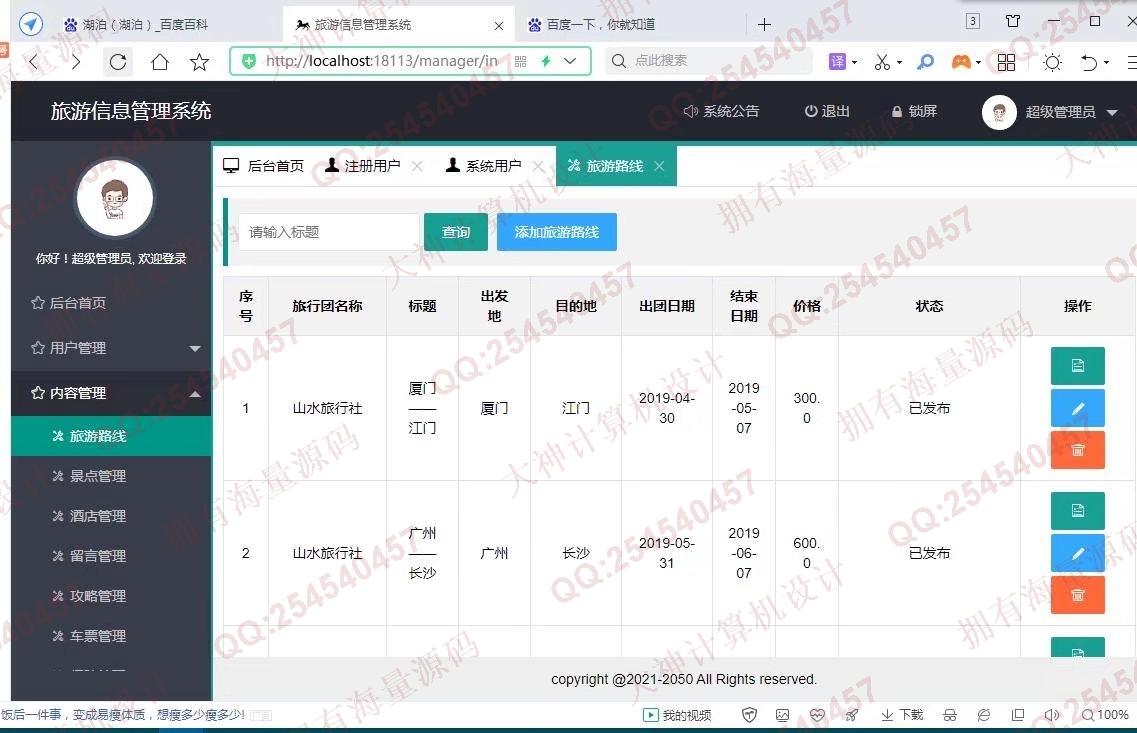Switch to 系统用户 page tab
The image size is (1137, 733).
[x=484, y=166]
